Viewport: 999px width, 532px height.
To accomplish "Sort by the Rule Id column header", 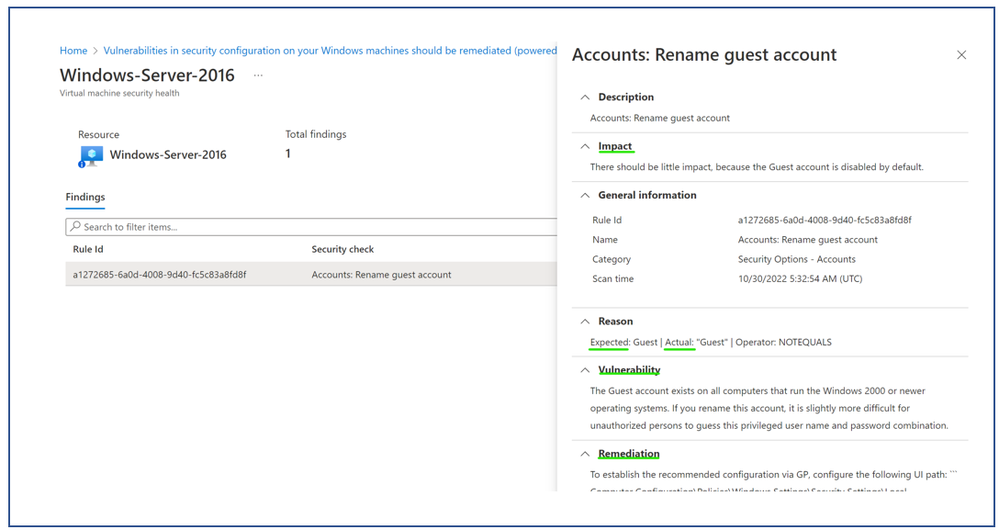I will click(x=88, y=249).
